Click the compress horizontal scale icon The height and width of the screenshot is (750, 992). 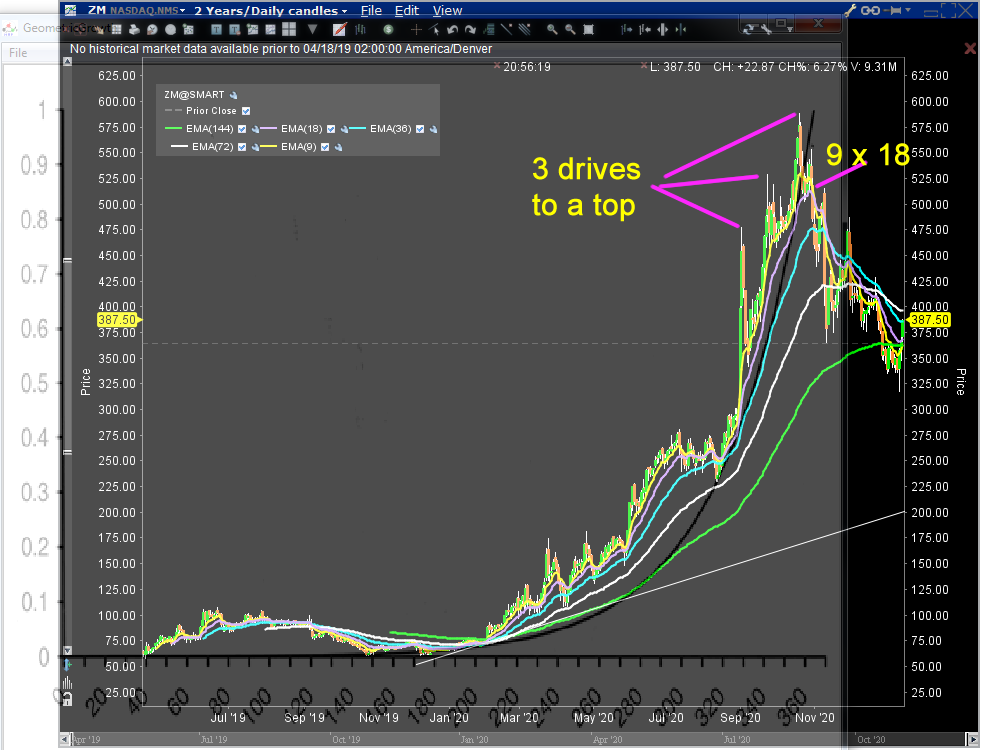point(681,29)
